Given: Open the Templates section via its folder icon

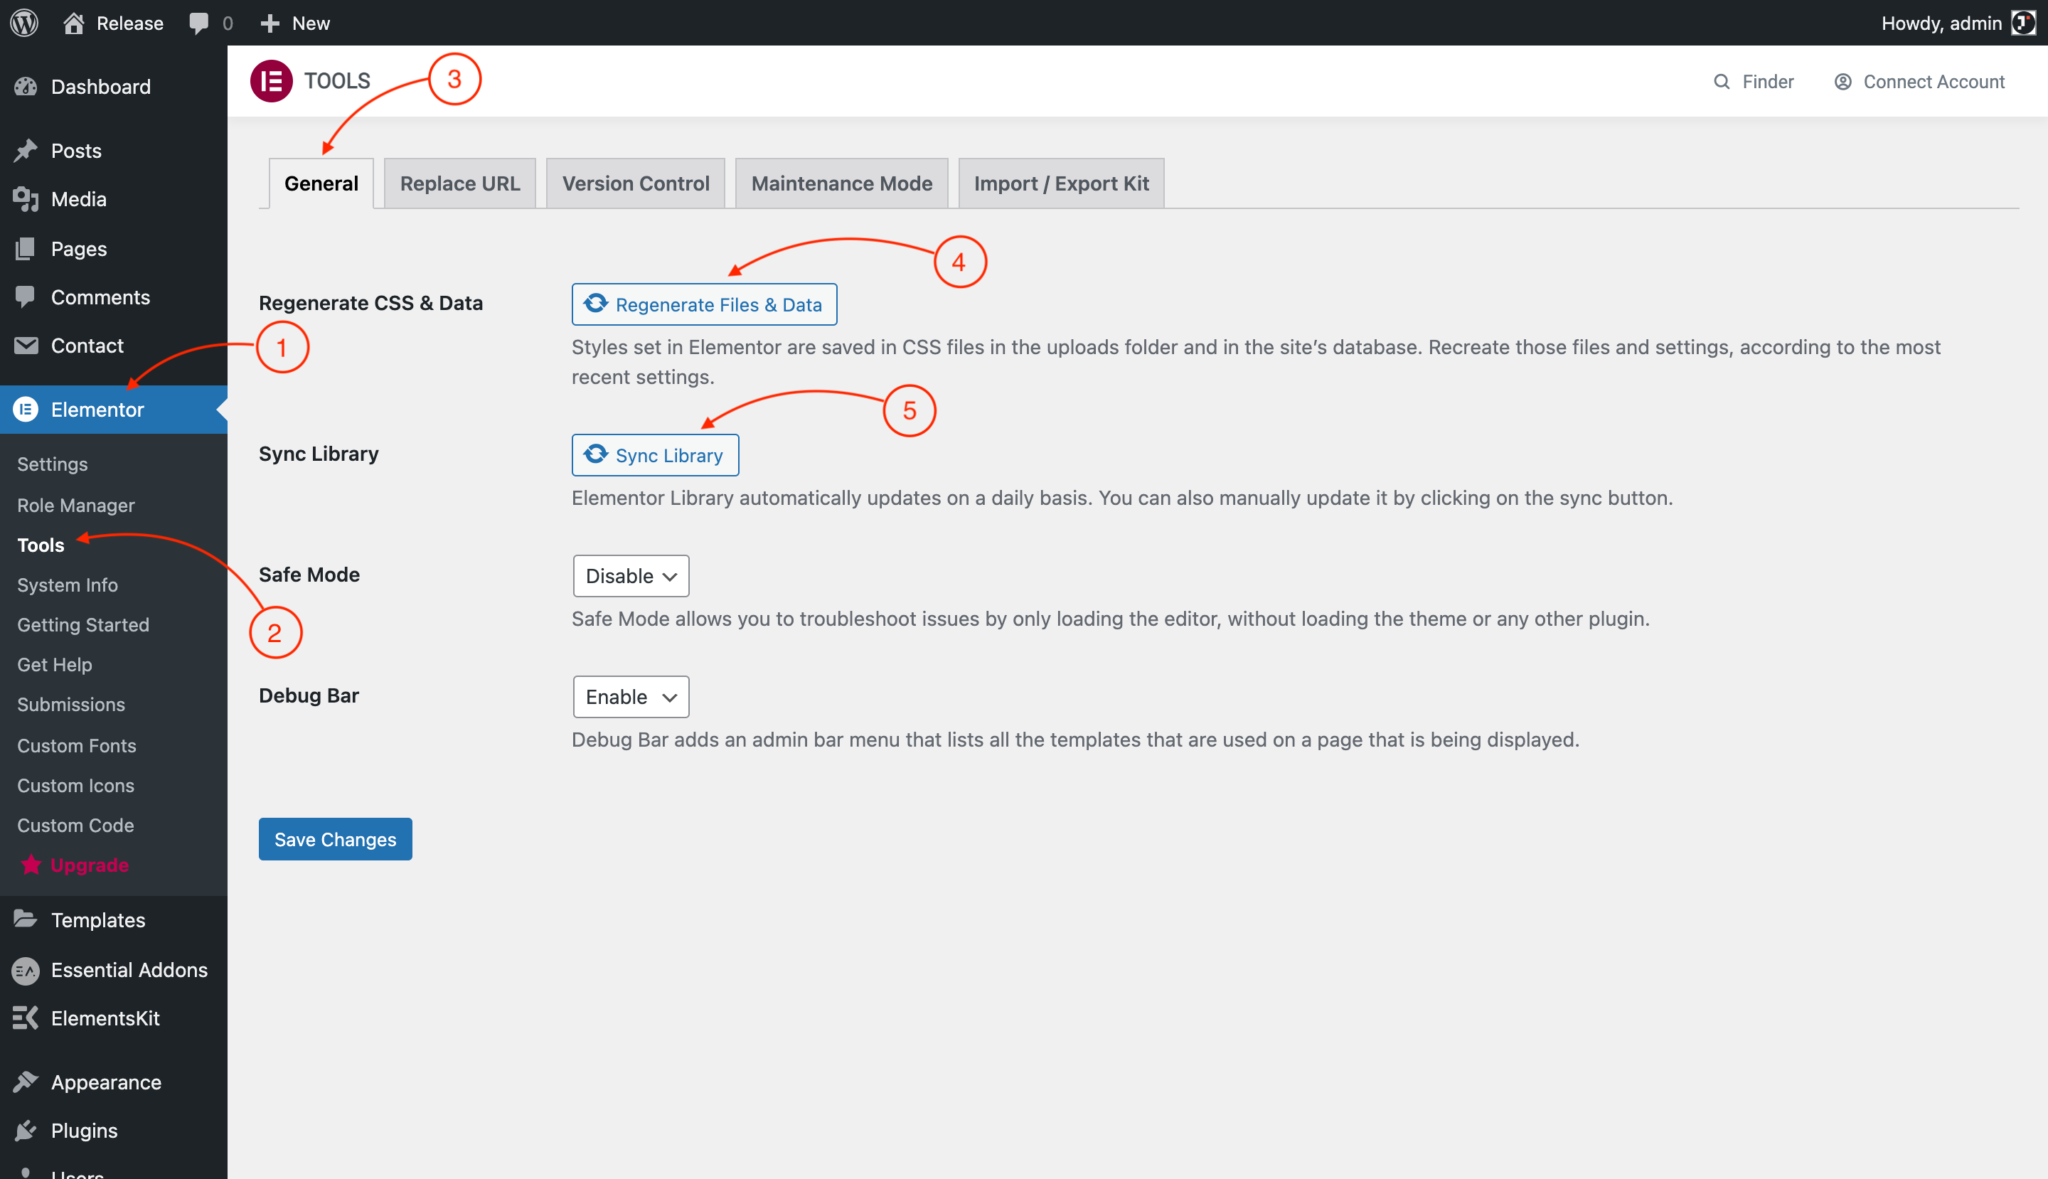Looking at the screenshot, I should pyautogui.click(x=27, y=919).
